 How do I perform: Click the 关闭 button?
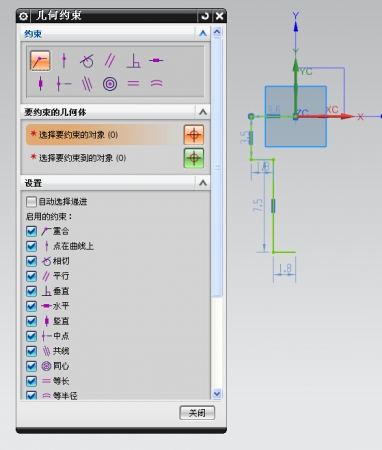[x=197, y=413]
